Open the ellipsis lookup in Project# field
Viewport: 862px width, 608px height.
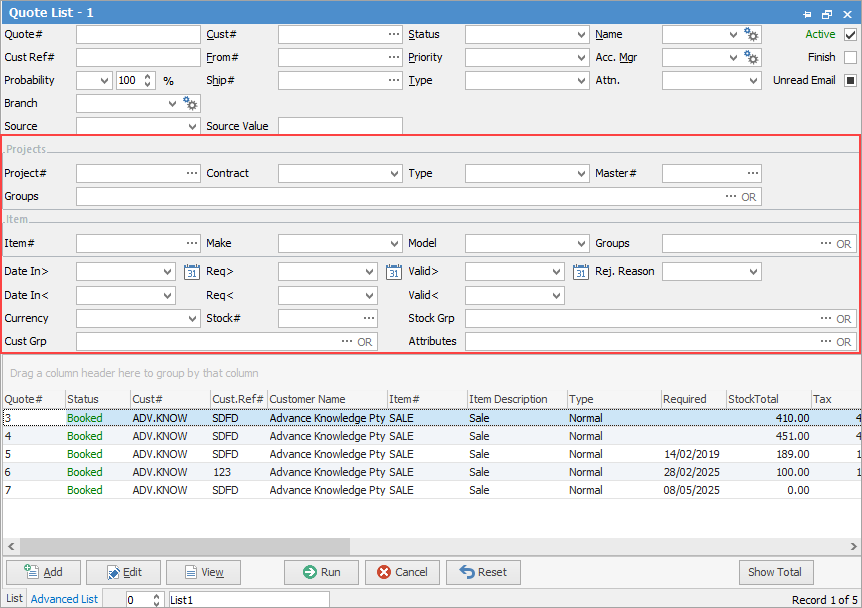click(192, 174)
